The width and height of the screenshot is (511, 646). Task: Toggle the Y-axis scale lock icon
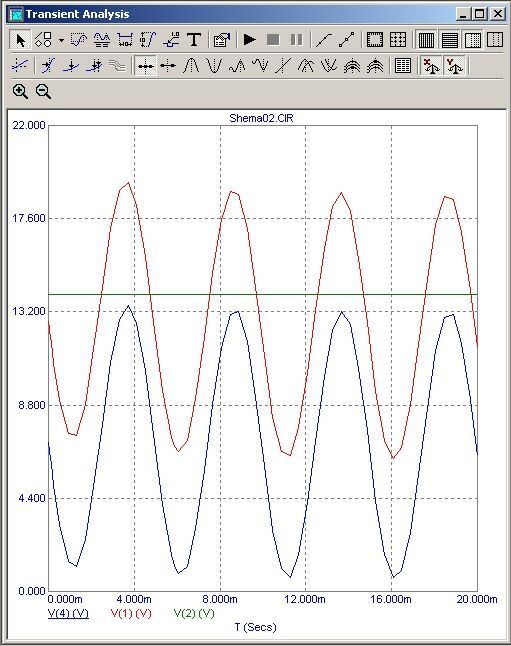[x=455, y=66]
